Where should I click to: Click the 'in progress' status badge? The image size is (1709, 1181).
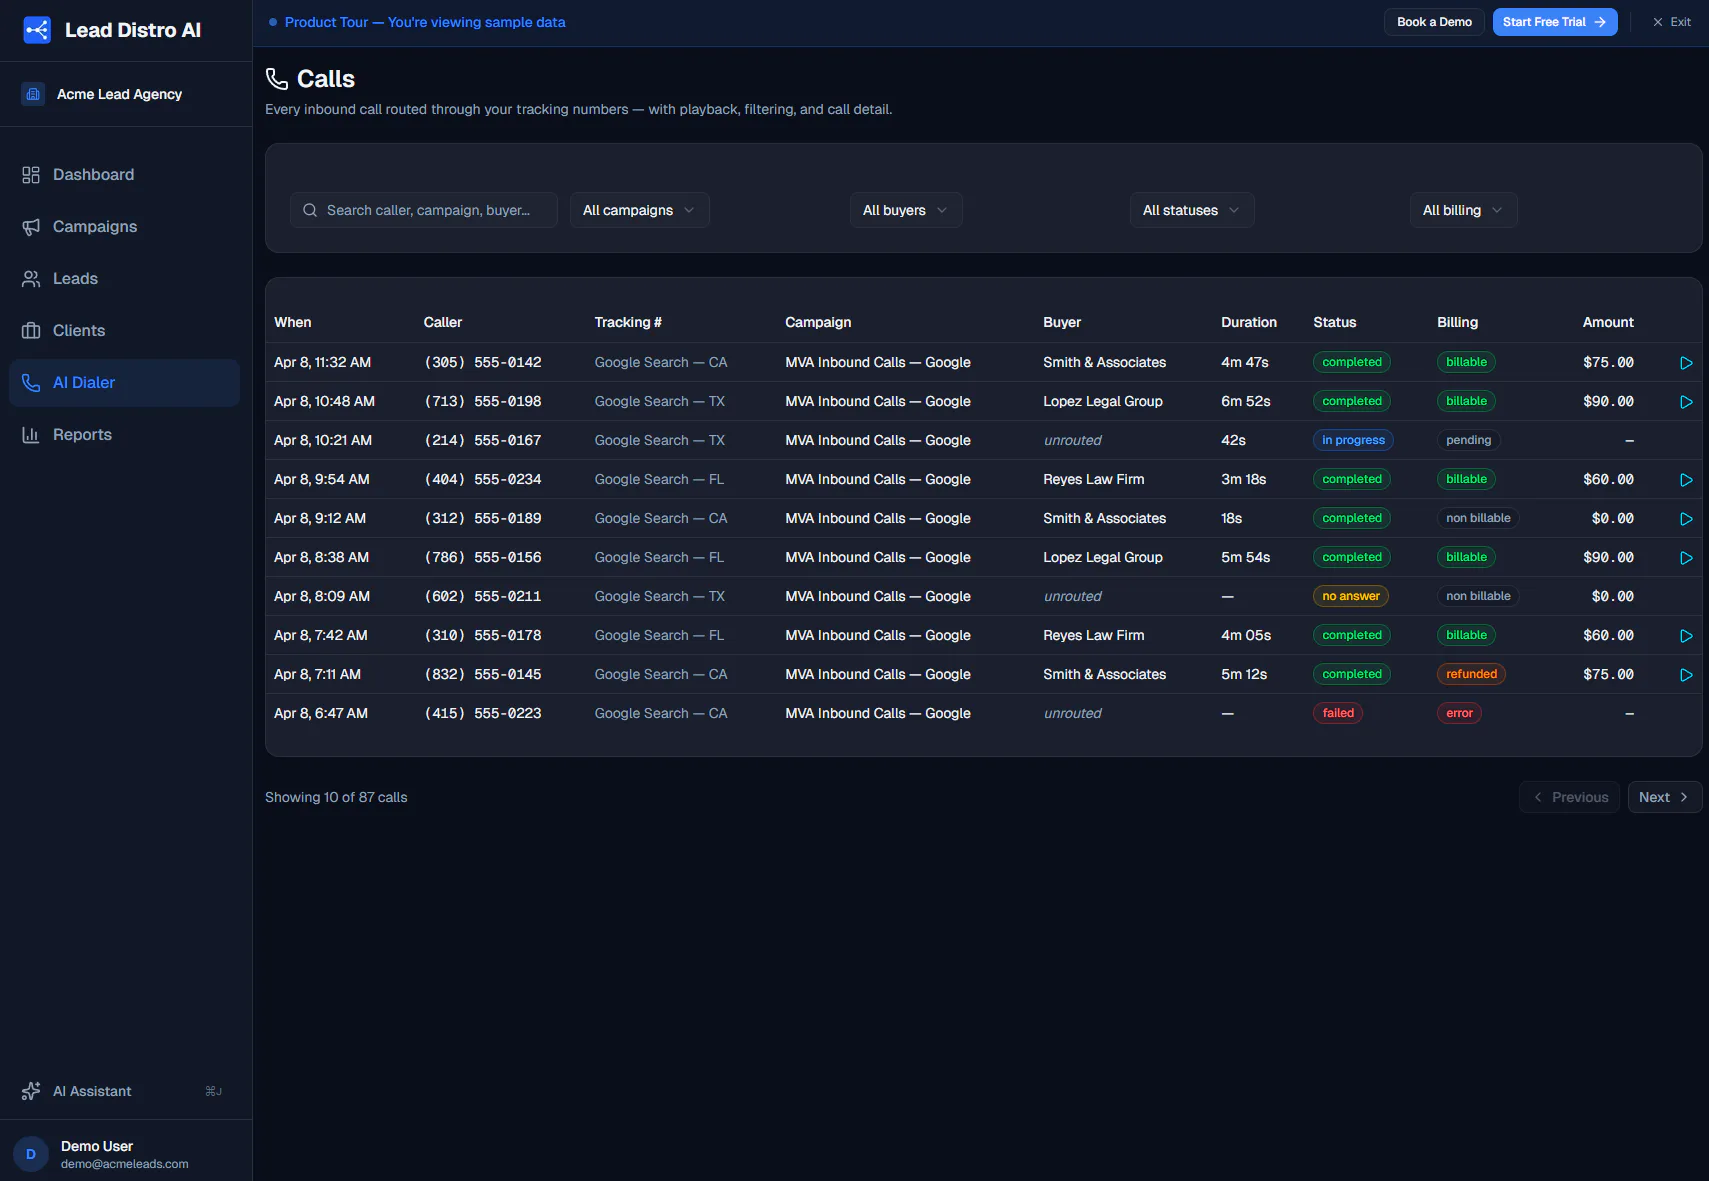tap(1353, 440)
